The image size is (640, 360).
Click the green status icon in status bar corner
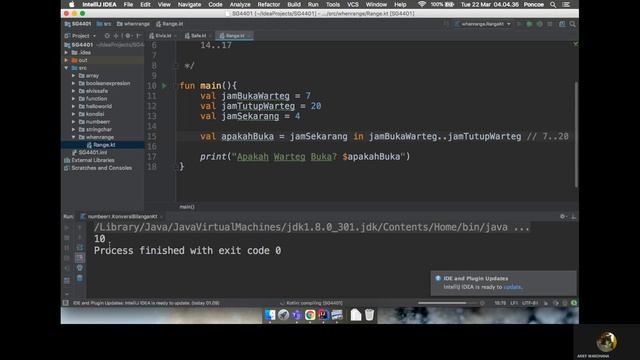point(574,303)
